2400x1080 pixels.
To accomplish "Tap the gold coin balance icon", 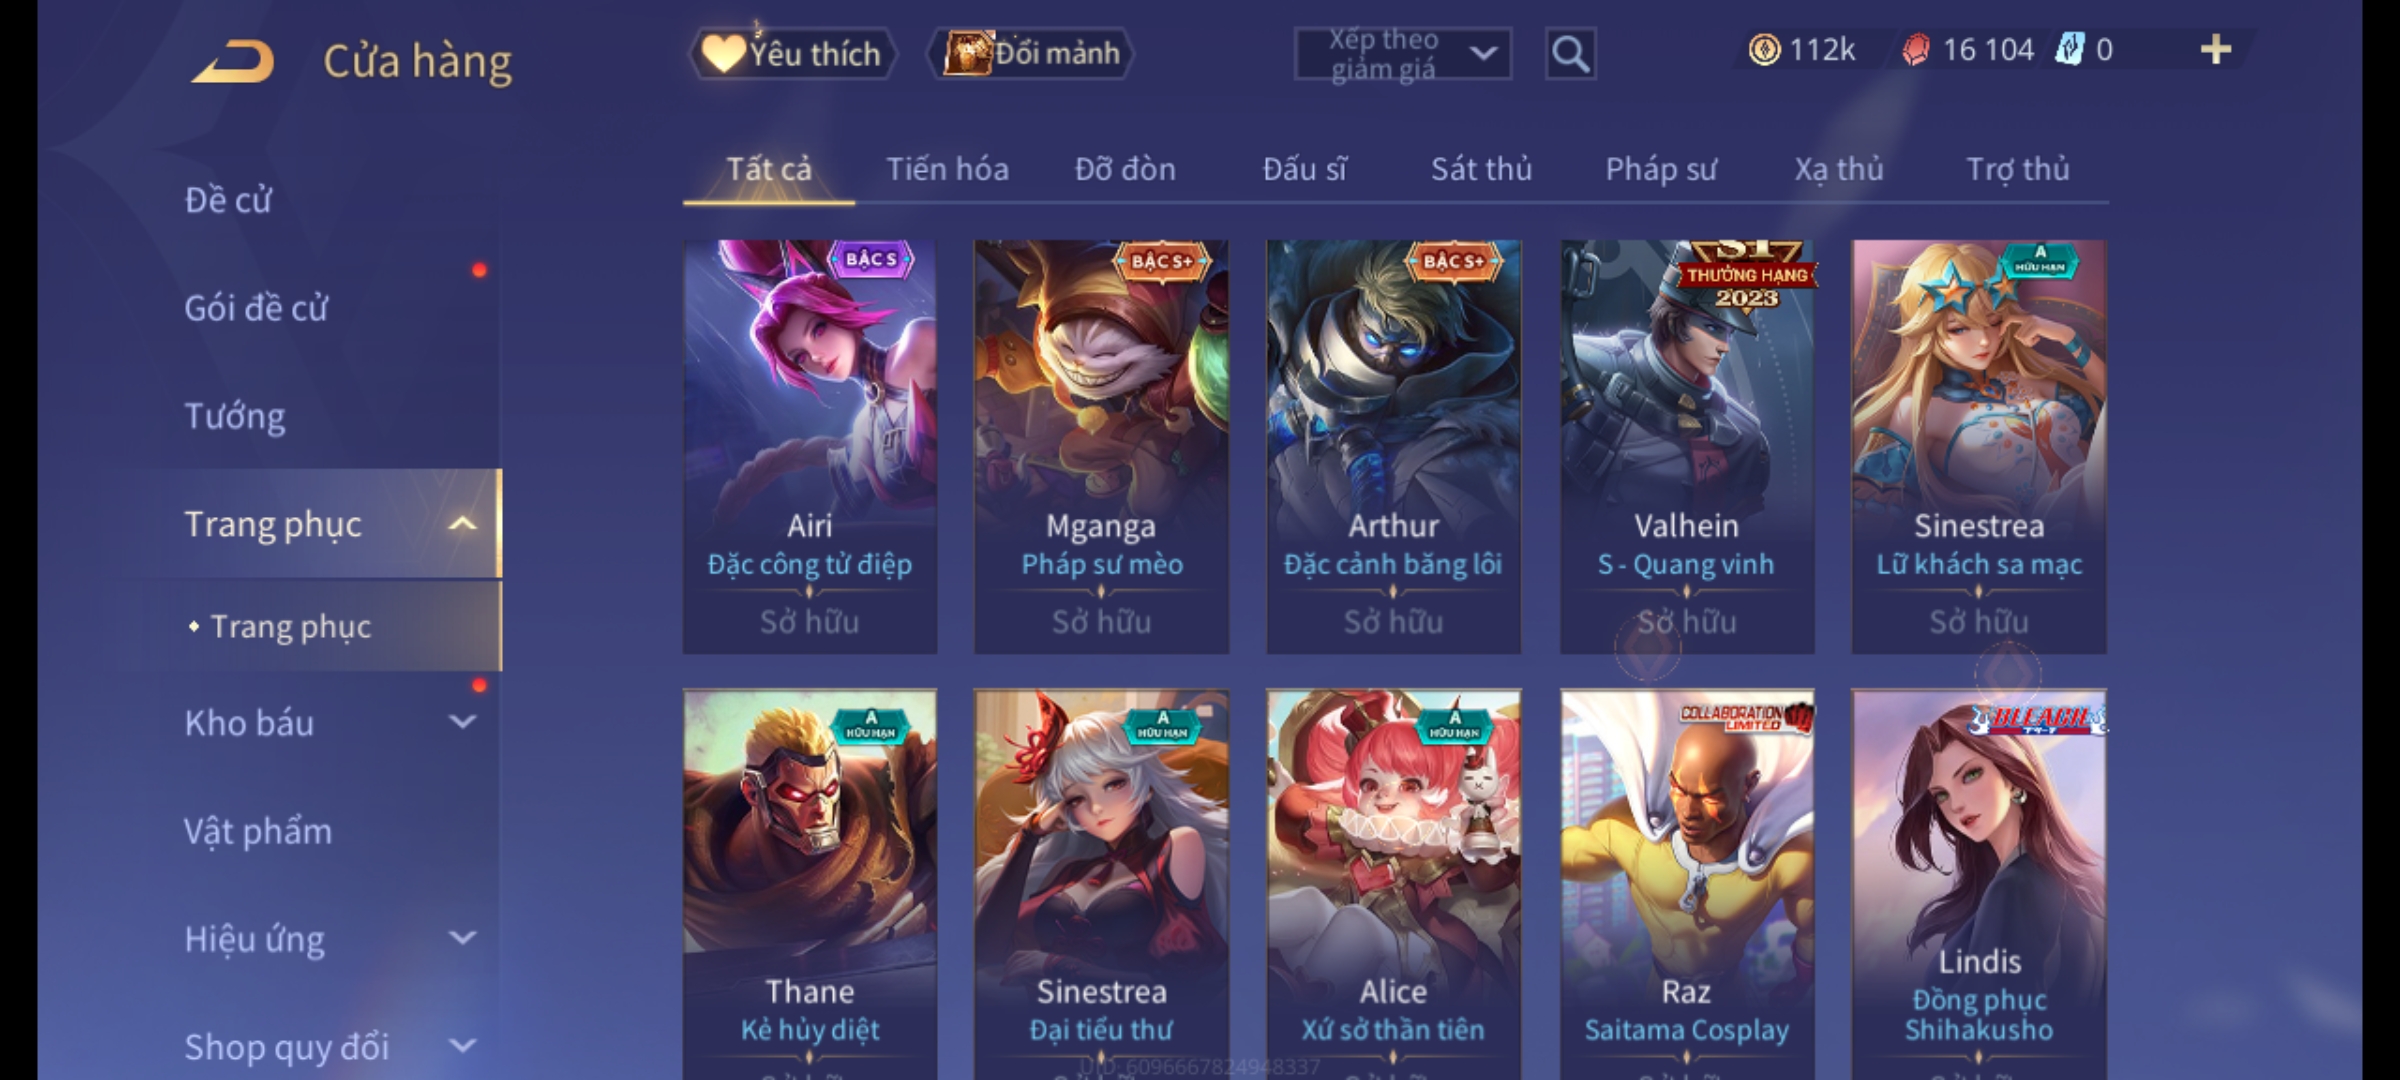I will coord(1764,50).
